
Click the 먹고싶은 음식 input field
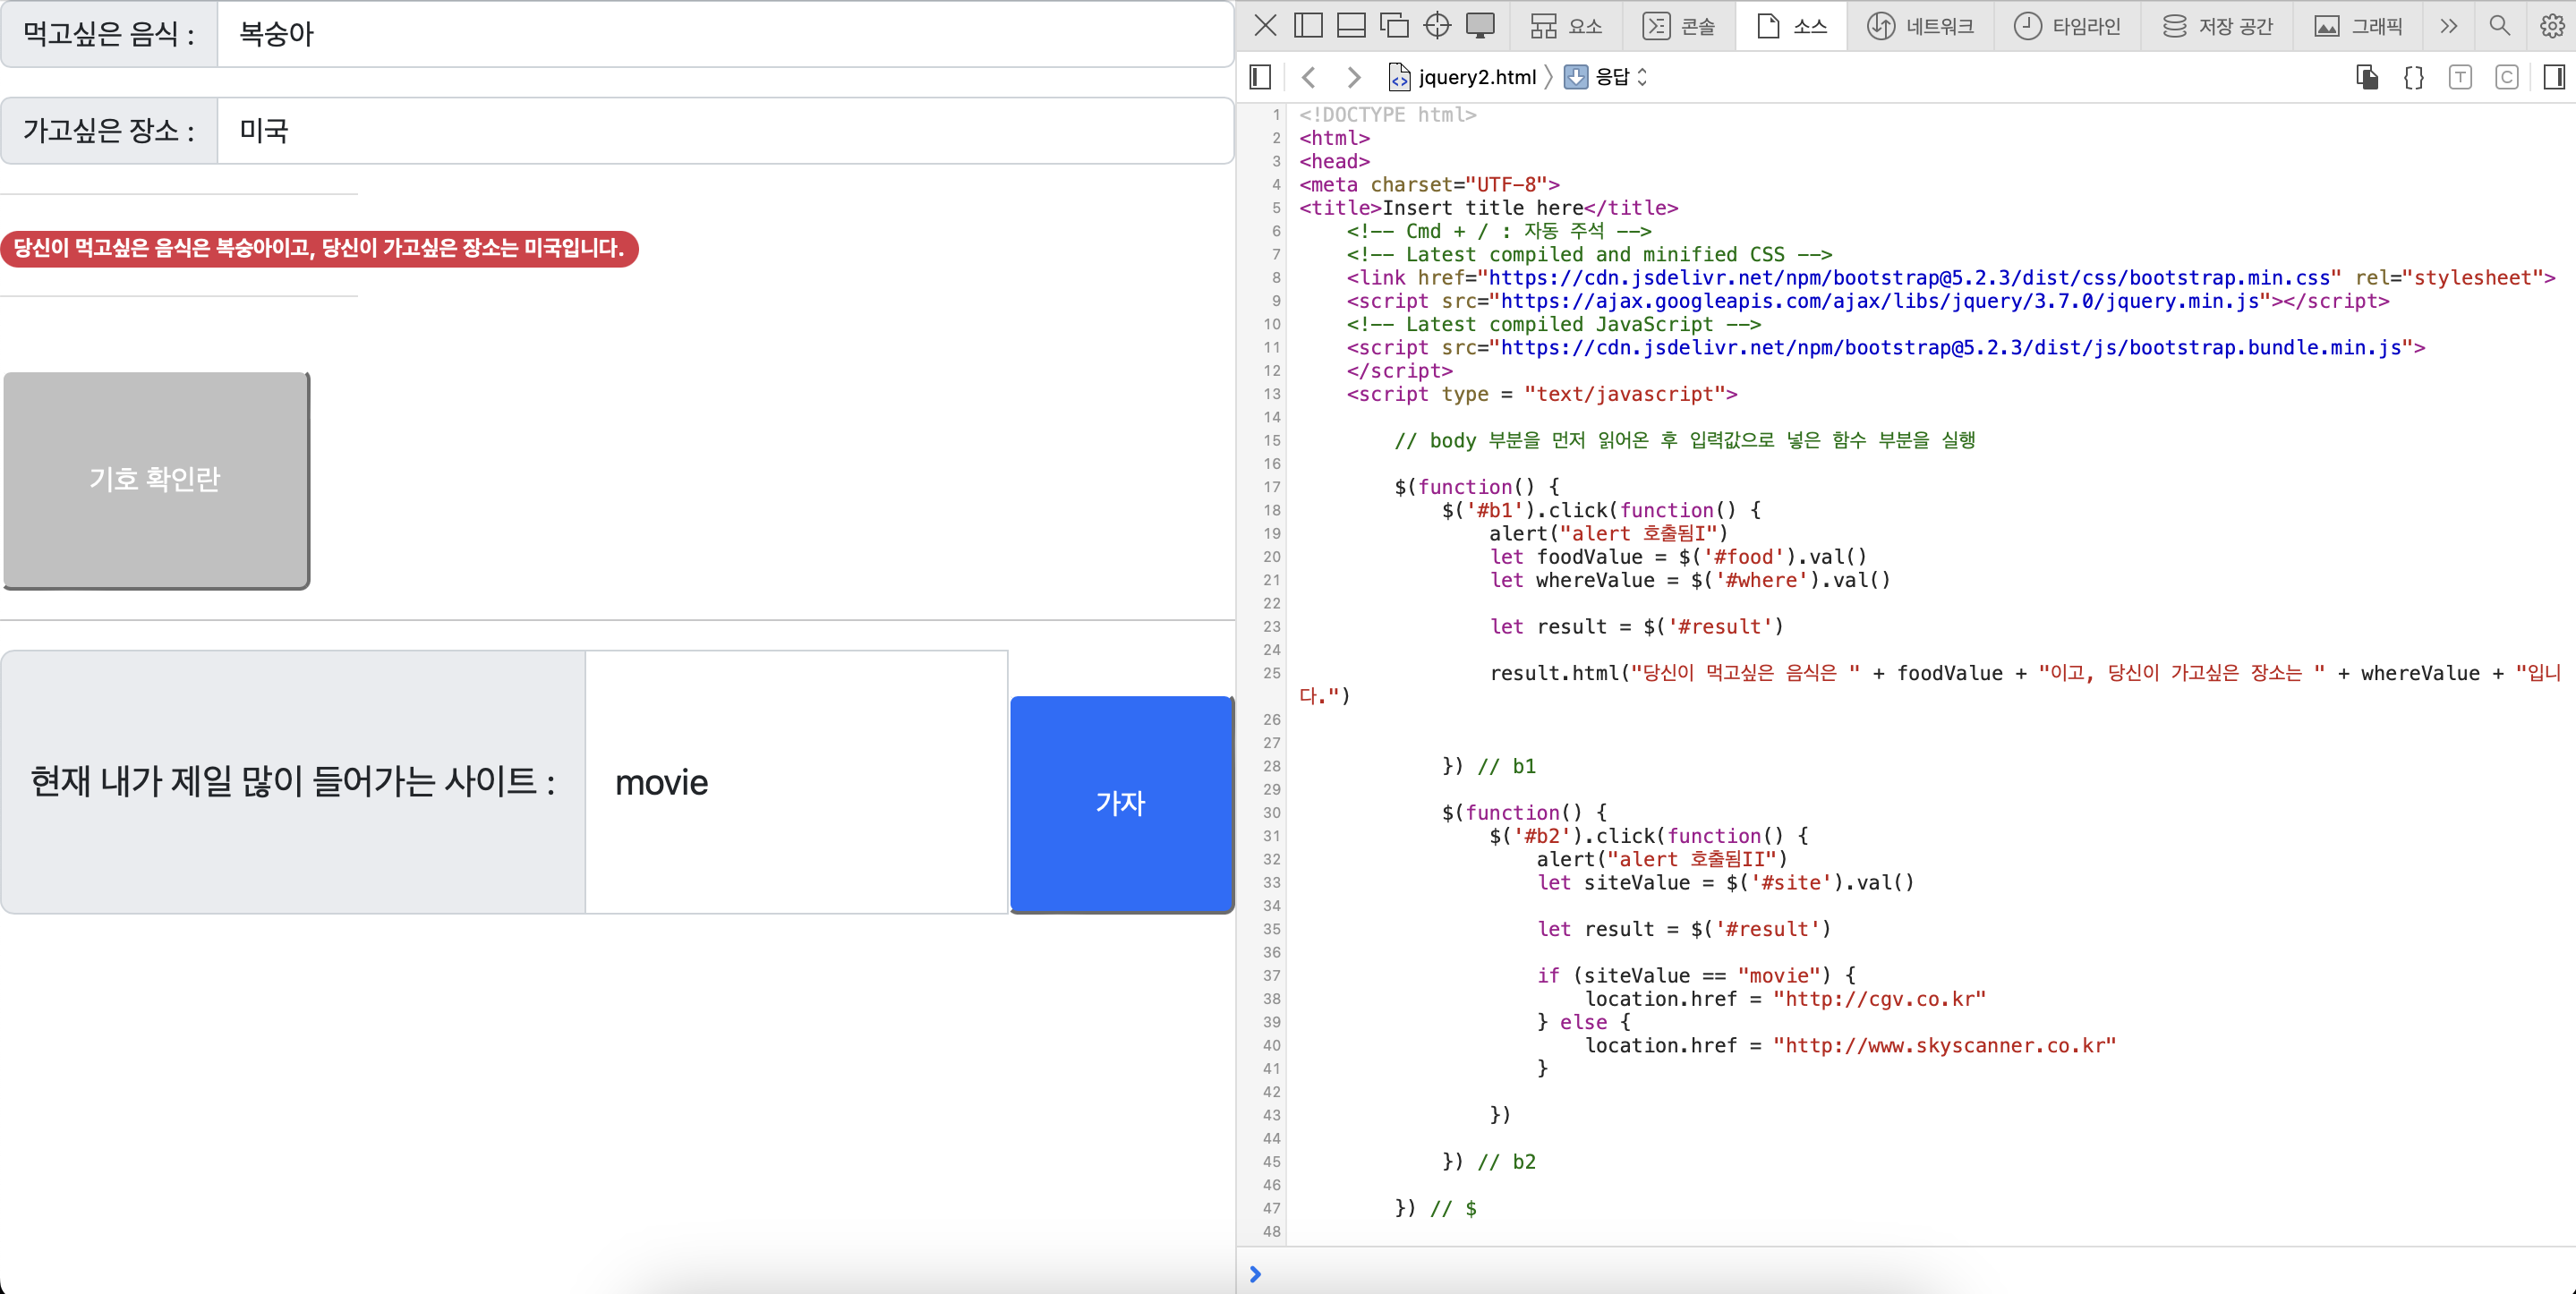click(x=724, y=35)
